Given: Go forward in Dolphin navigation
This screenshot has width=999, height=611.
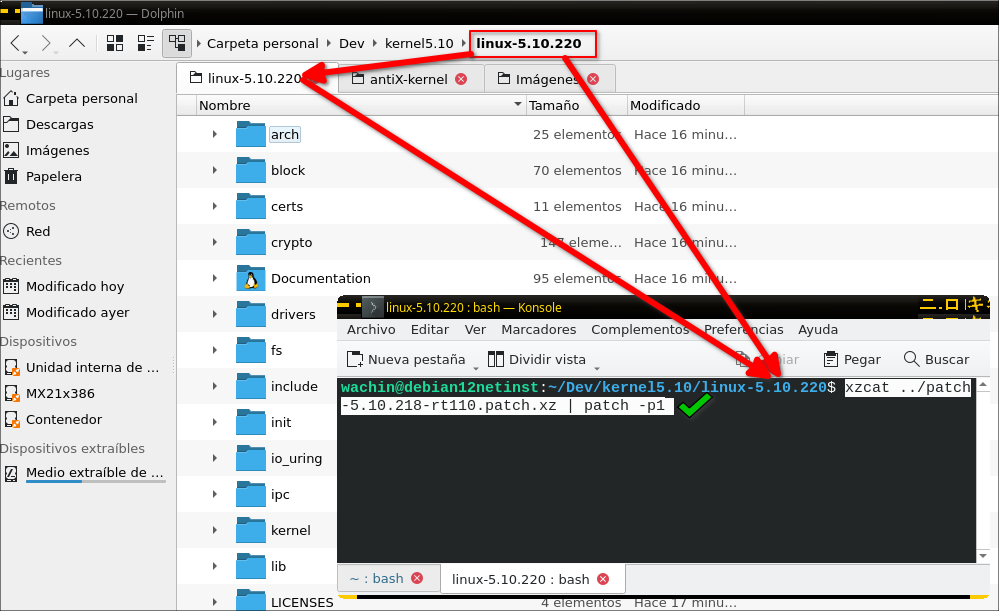Looking at the screenshot, I should click(x=46, y=43).
